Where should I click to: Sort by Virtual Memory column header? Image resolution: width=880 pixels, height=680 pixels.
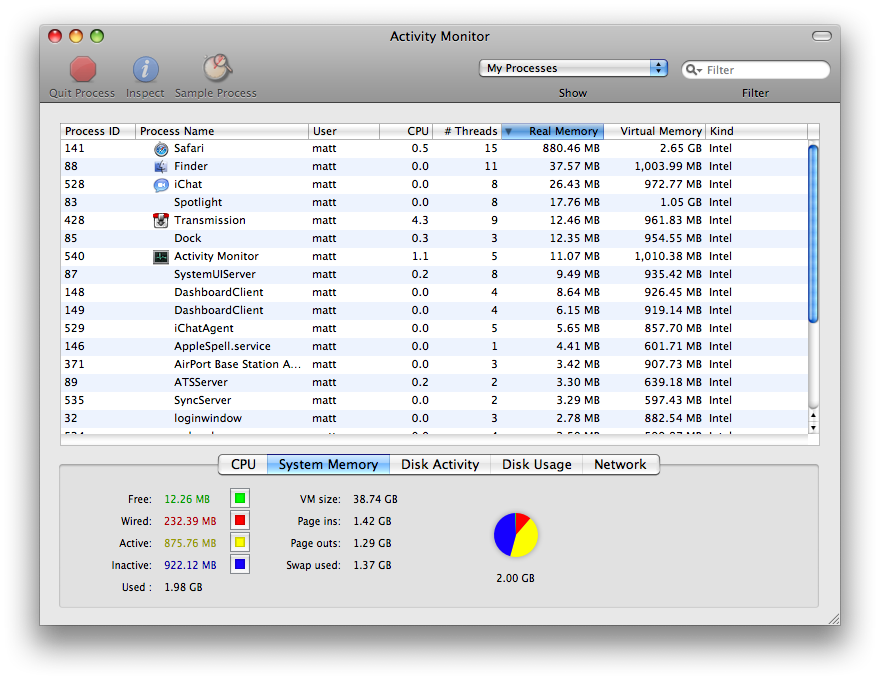(x=654, y=131)
